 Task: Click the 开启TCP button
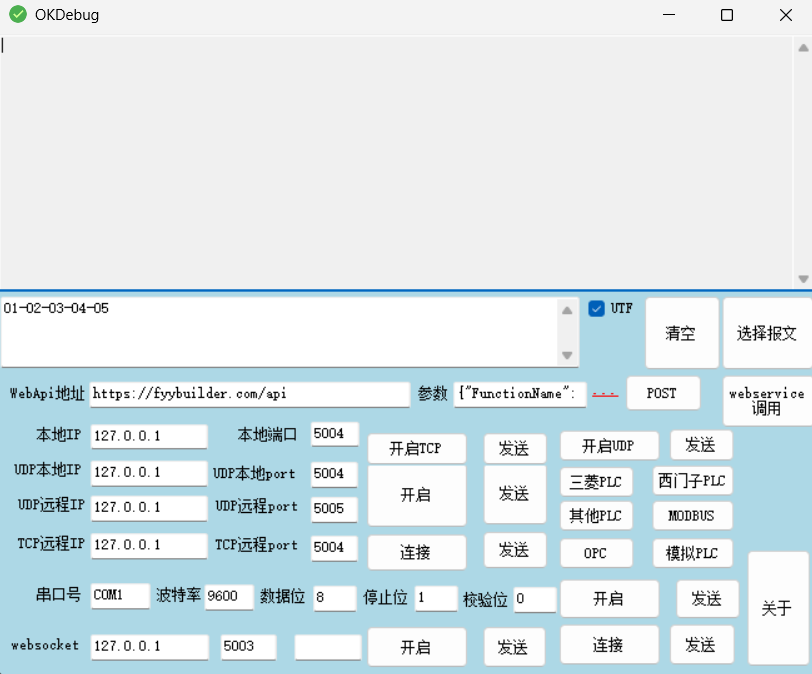coord(416,448)
